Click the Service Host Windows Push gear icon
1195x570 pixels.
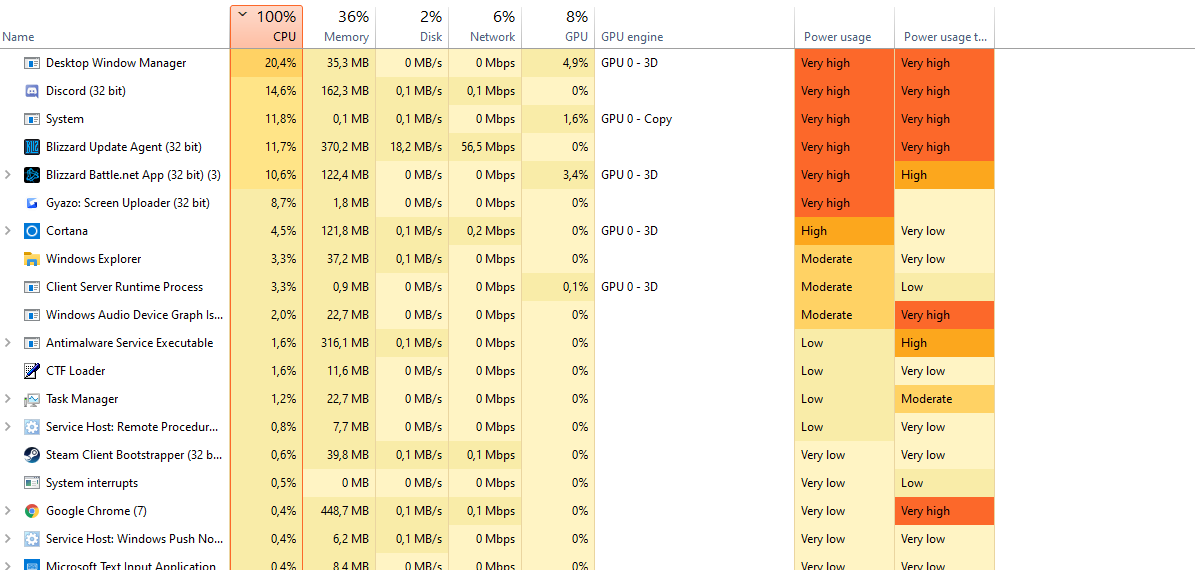(32, 539)
